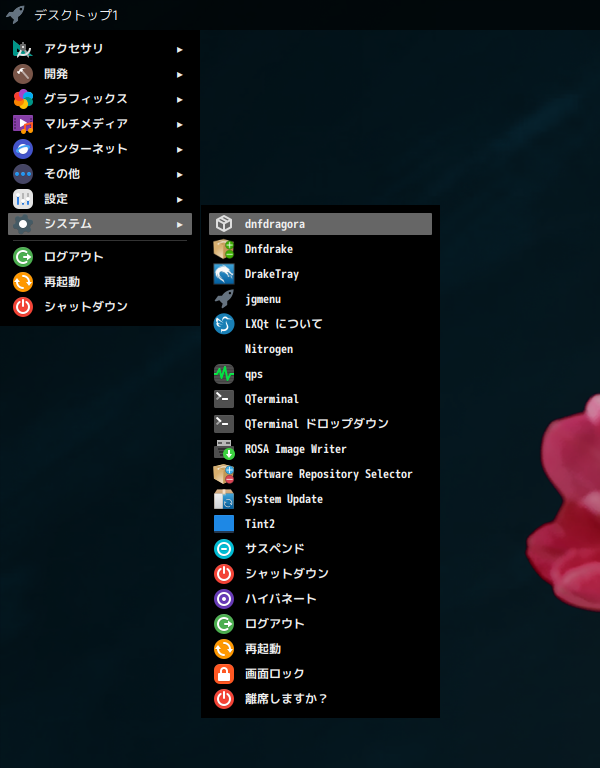600x768 pixels.
Task: Expand the マルチメディア submenu arrow
Action: (x=180, y=124)
